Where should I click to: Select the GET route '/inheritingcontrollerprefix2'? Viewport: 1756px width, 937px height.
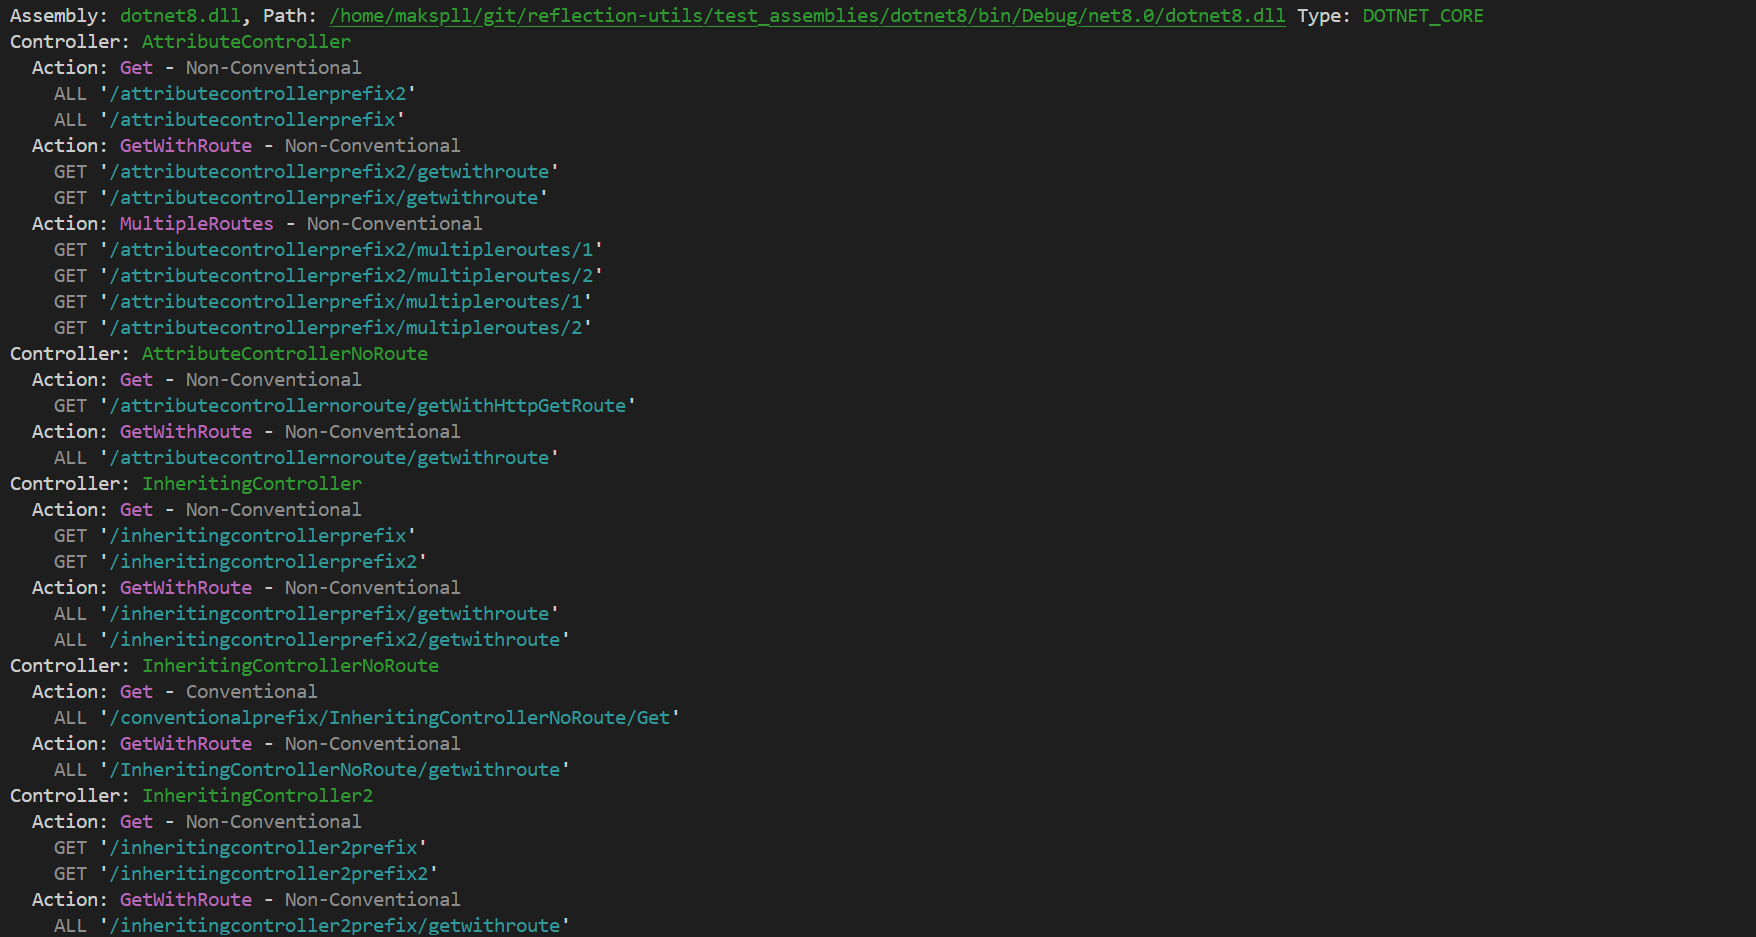click(263, 562)
